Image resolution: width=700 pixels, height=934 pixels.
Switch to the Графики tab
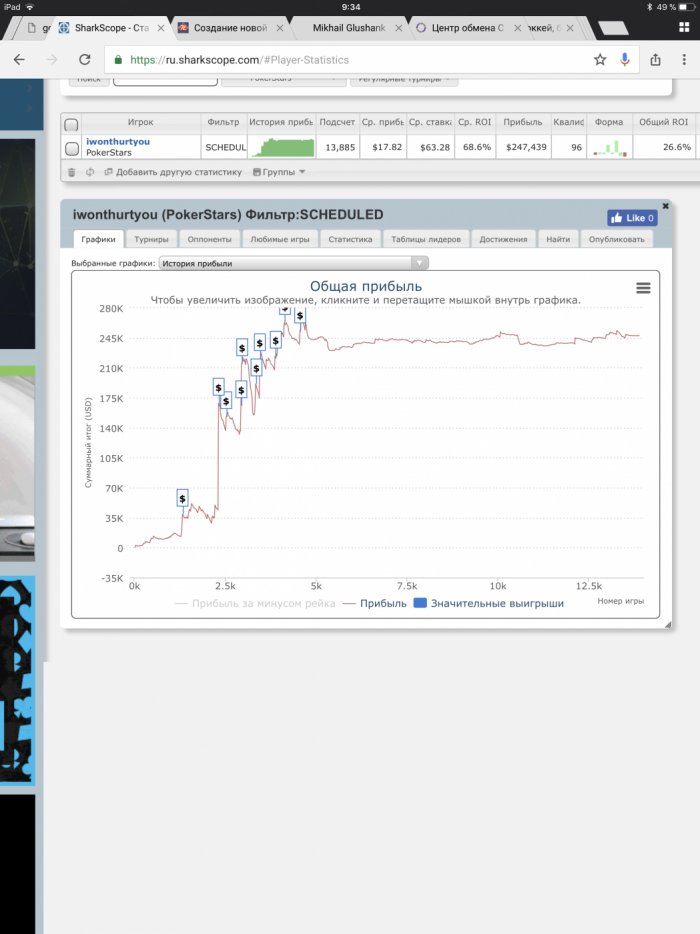point(98,239)
